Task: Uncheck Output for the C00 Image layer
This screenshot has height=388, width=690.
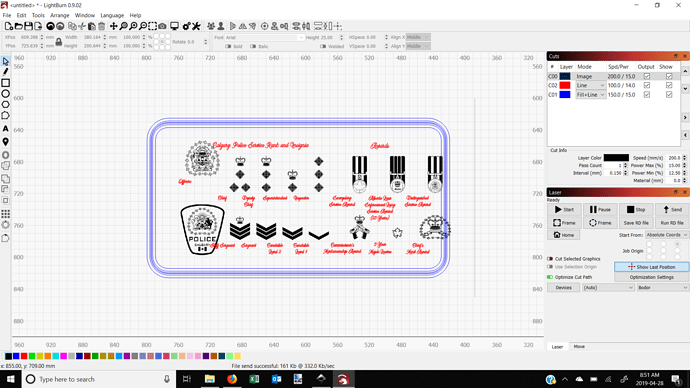Action: coord(646,76)
